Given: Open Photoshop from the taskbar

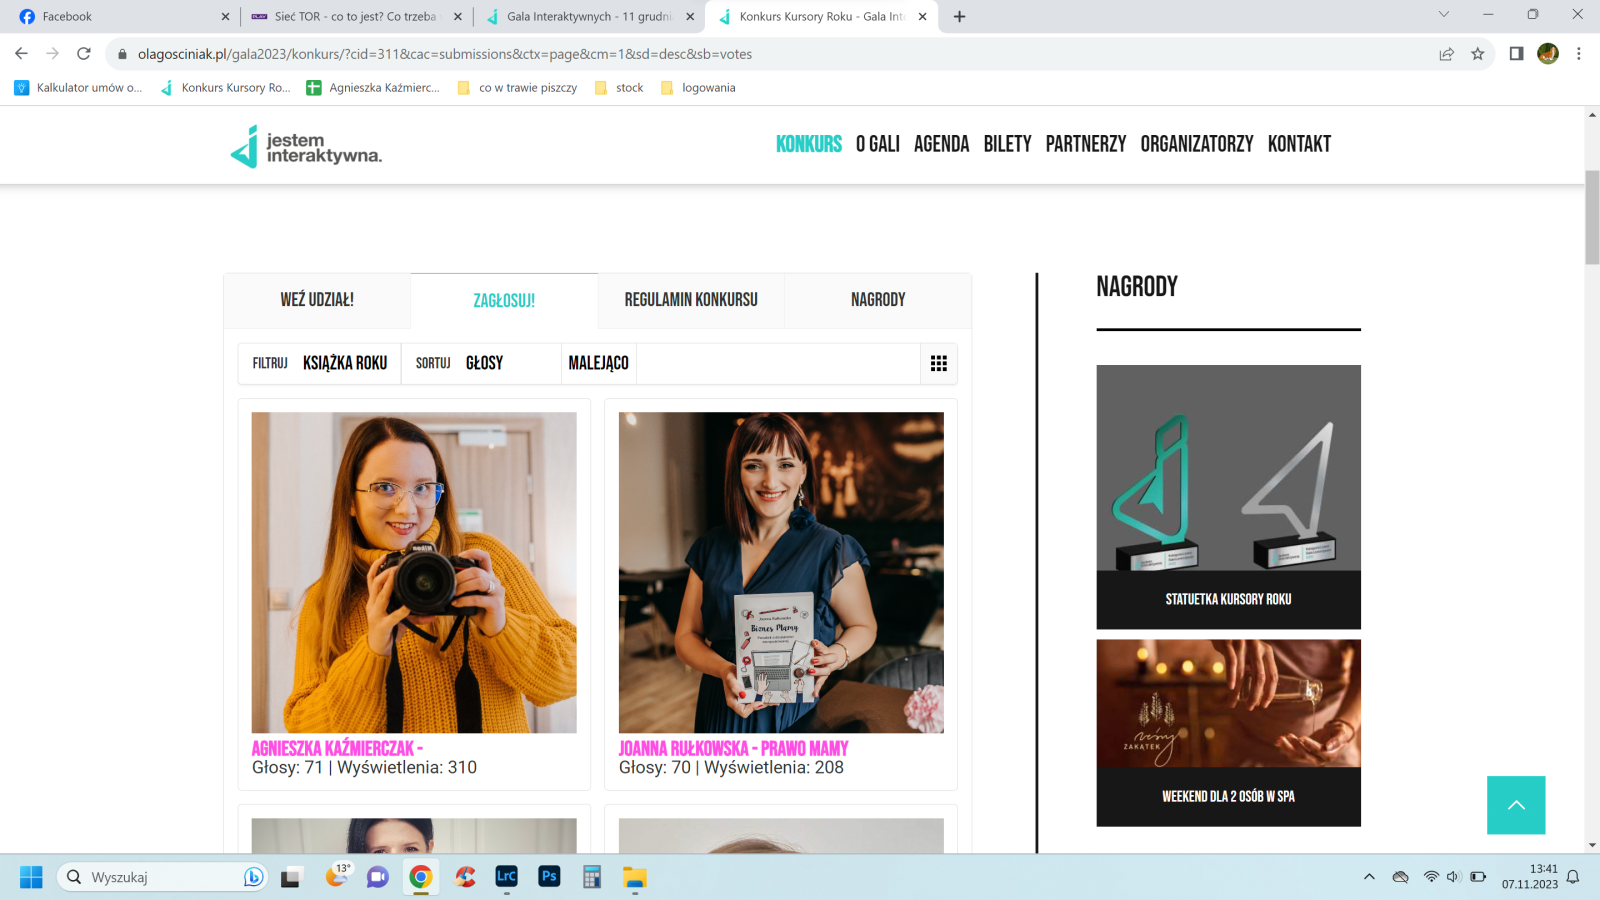Looking at the screenshot, I should click(548, 877).
